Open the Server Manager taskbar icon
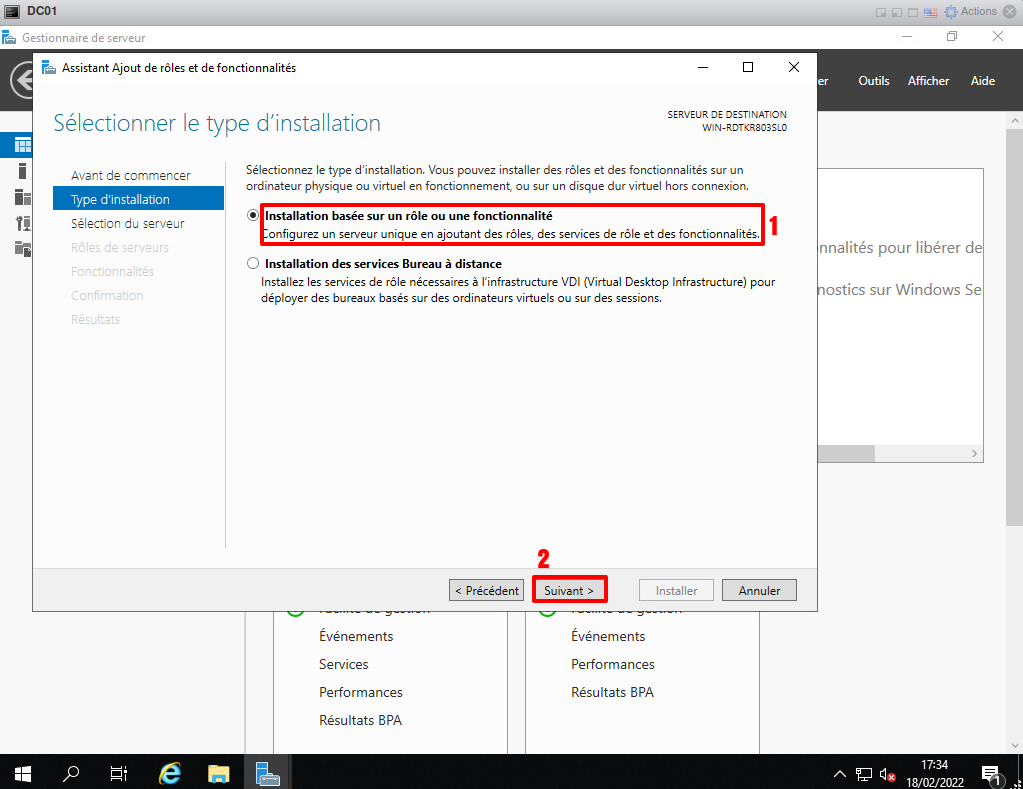 tap(267, 772)
